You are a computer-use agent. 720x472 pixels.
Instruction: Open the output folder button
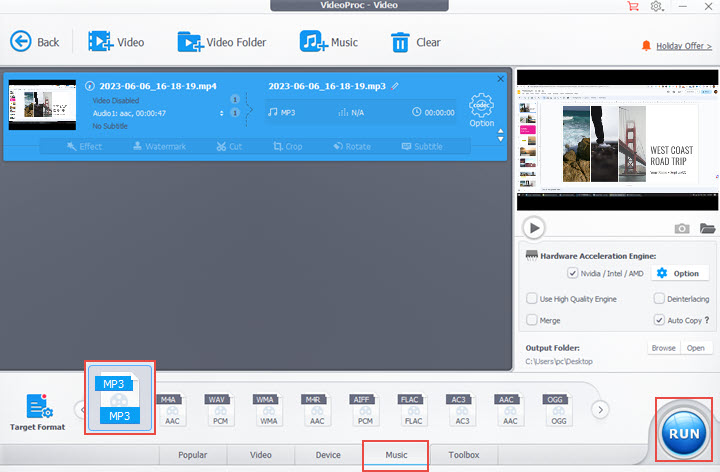(696, 348)
